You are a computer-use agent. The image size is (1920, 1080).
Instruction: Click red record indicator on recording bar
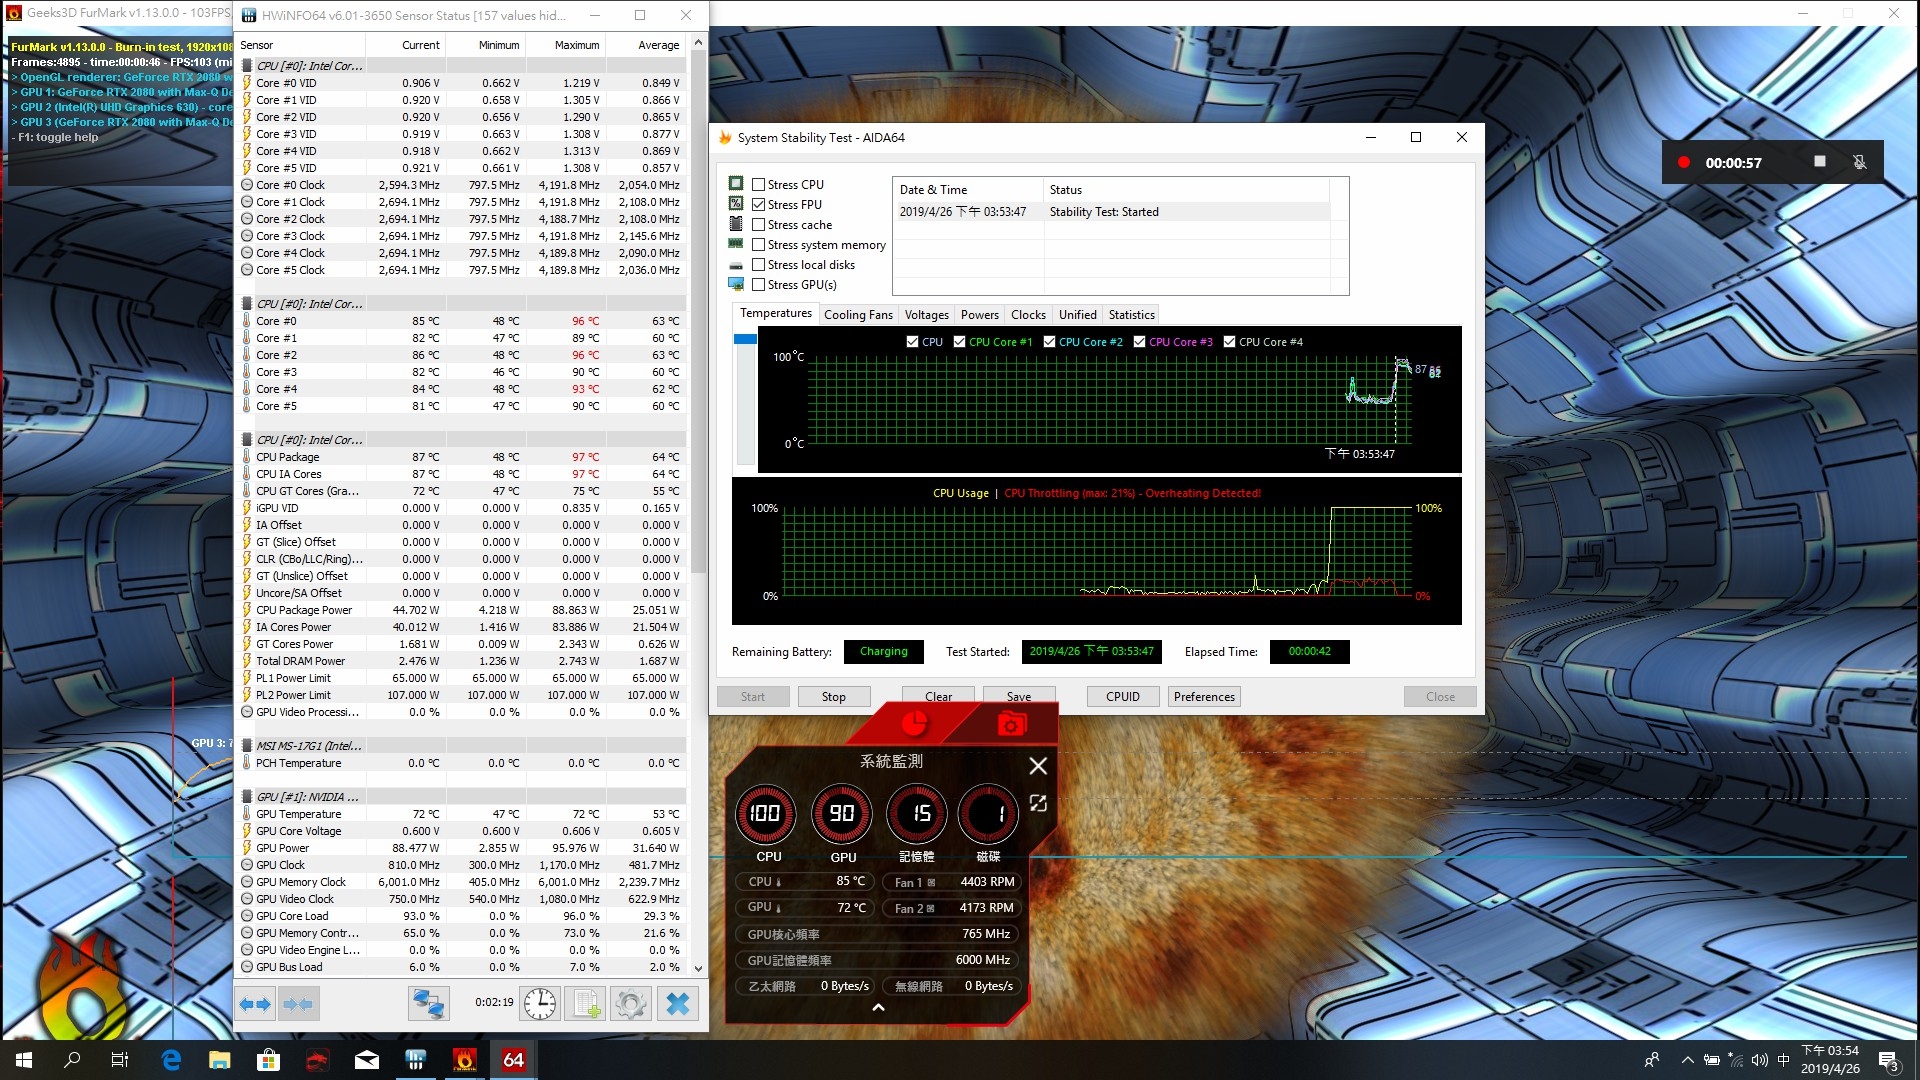point(1684,162)
